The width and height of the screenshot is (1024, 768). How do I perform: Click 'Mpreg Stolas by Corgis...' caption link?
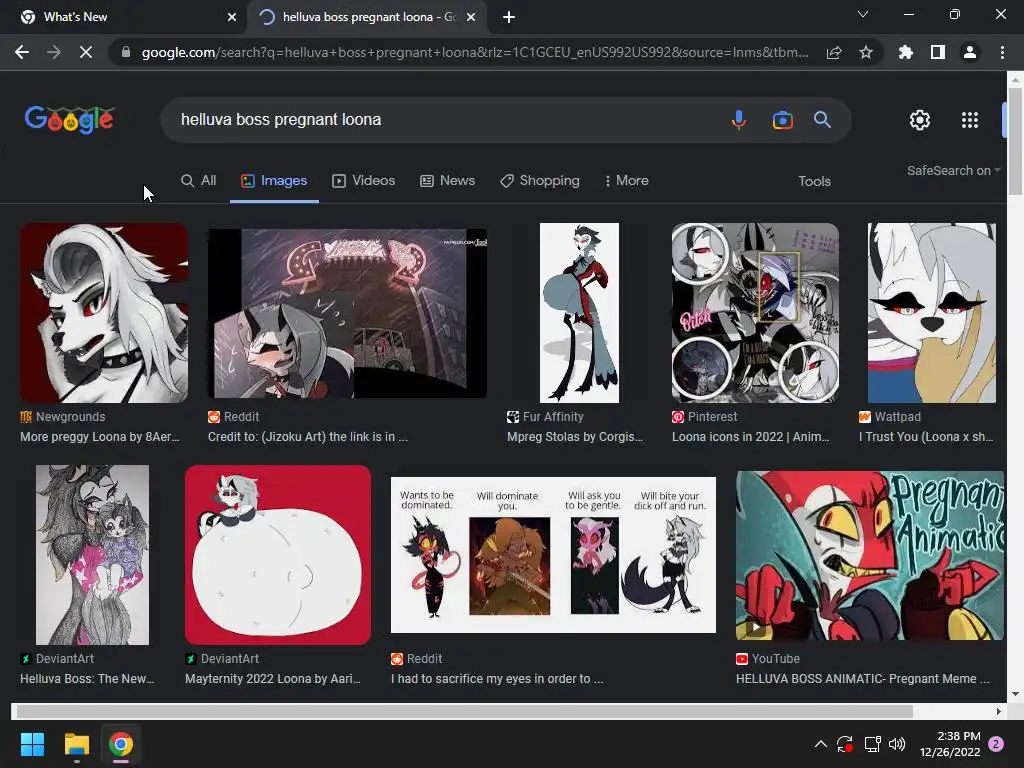click(x=575, y=437)
